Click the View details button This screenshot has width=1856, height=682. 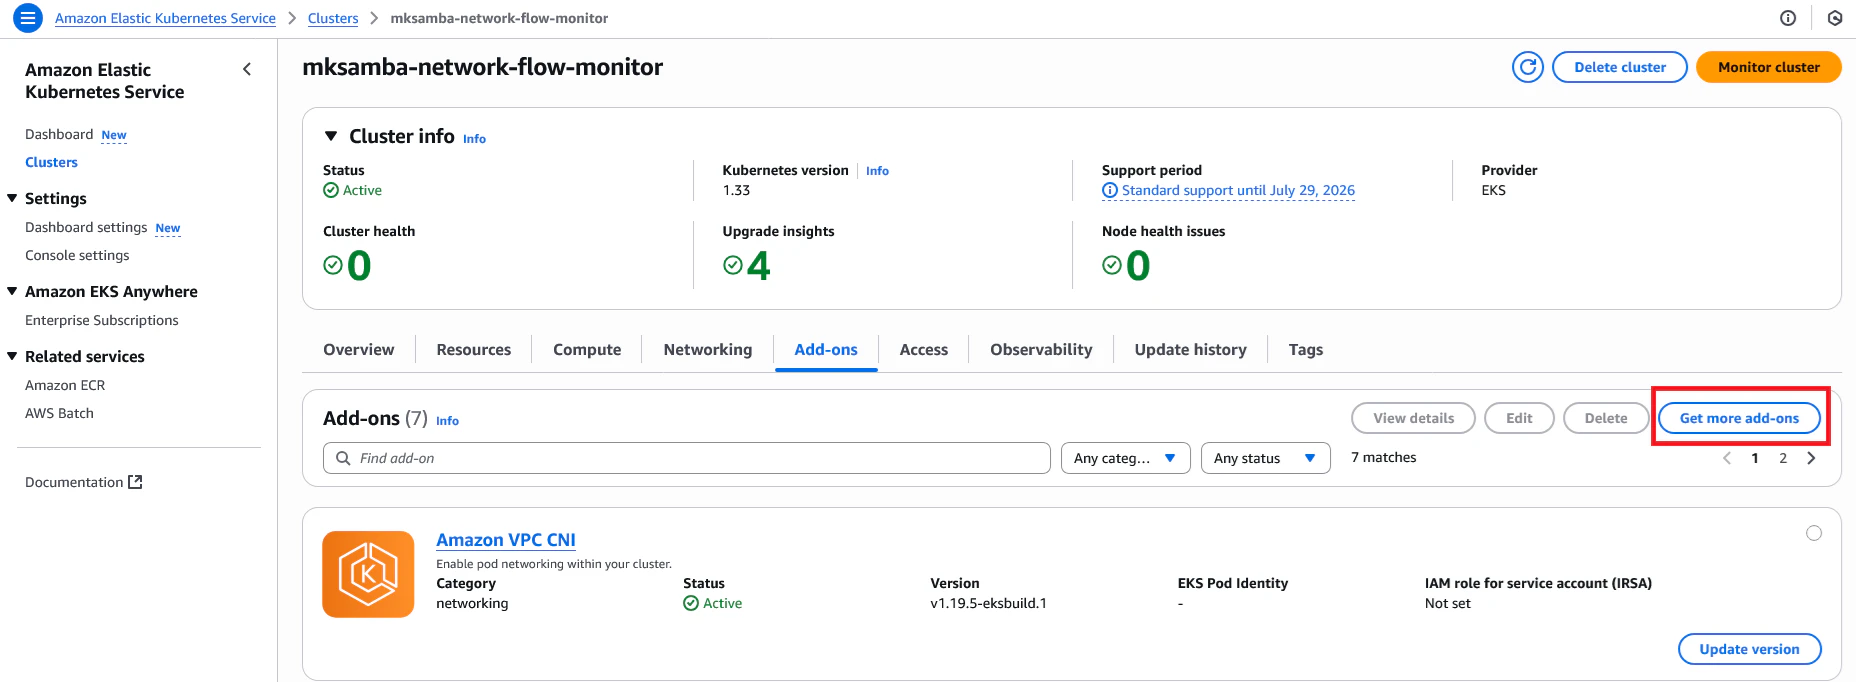[x=1413, y=418]
